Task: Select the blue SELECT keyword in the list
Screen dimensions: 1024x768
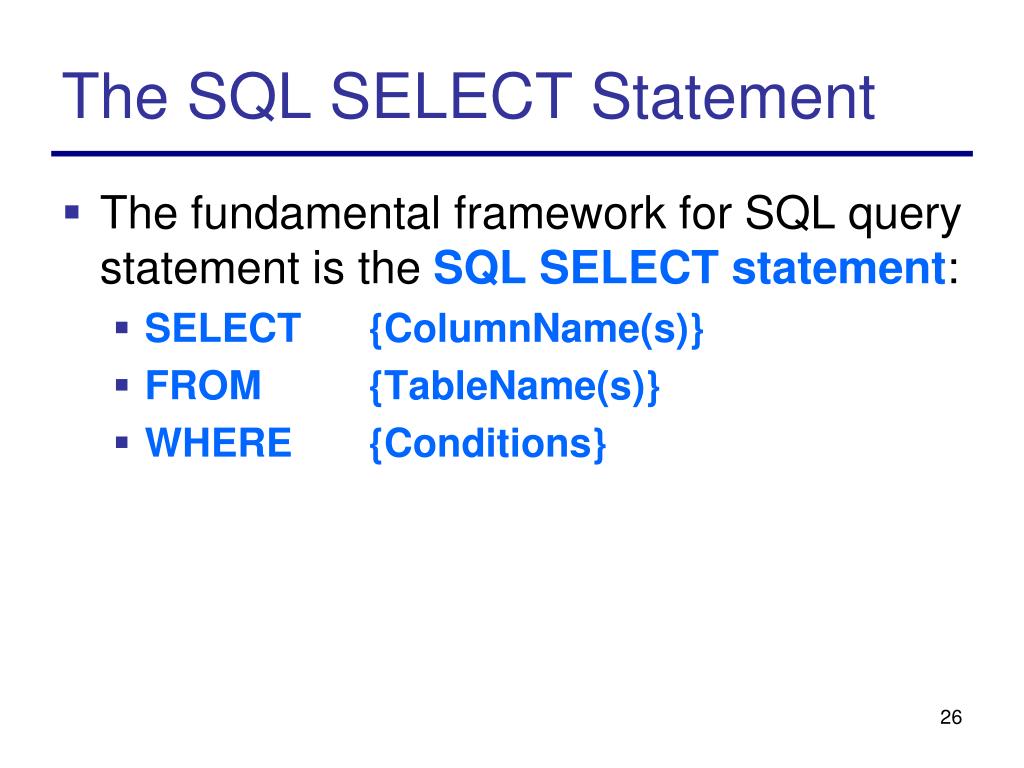Action: click(x=222, y=328)
